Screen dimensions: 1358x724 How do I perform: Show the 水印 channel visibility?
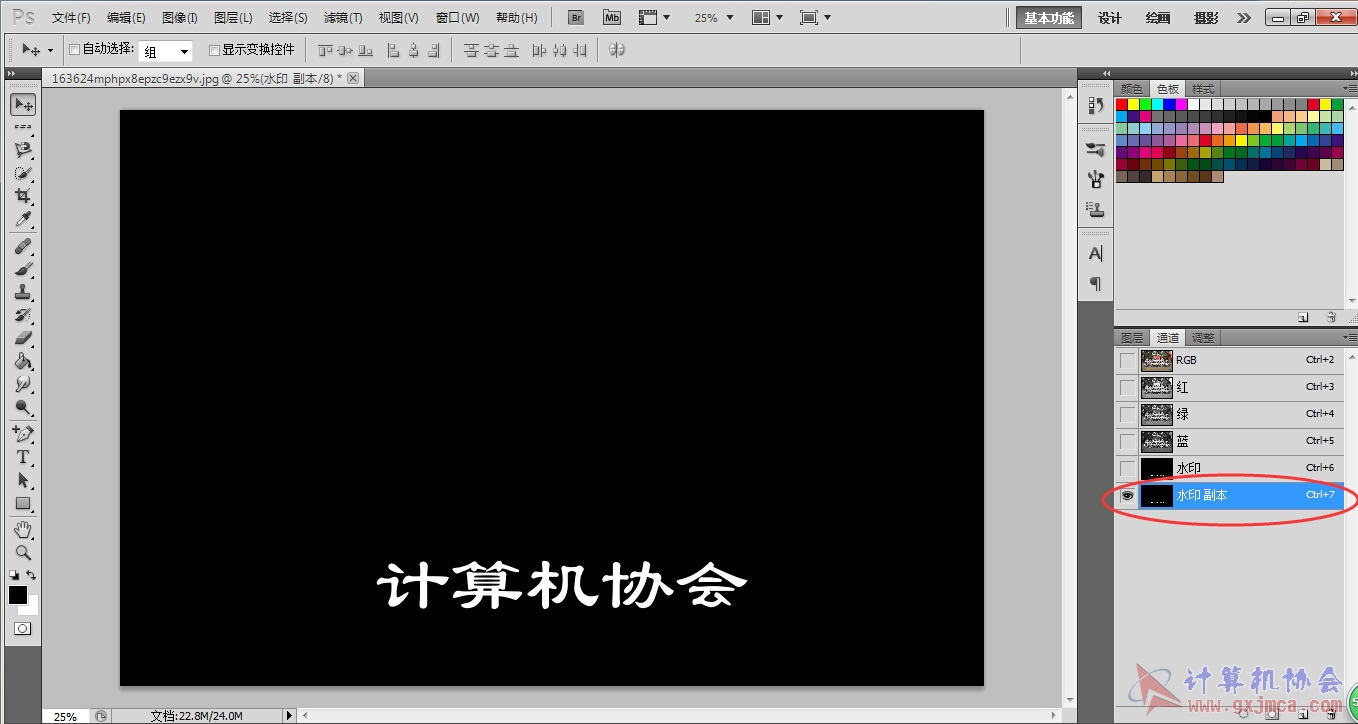coord(1127,468)
